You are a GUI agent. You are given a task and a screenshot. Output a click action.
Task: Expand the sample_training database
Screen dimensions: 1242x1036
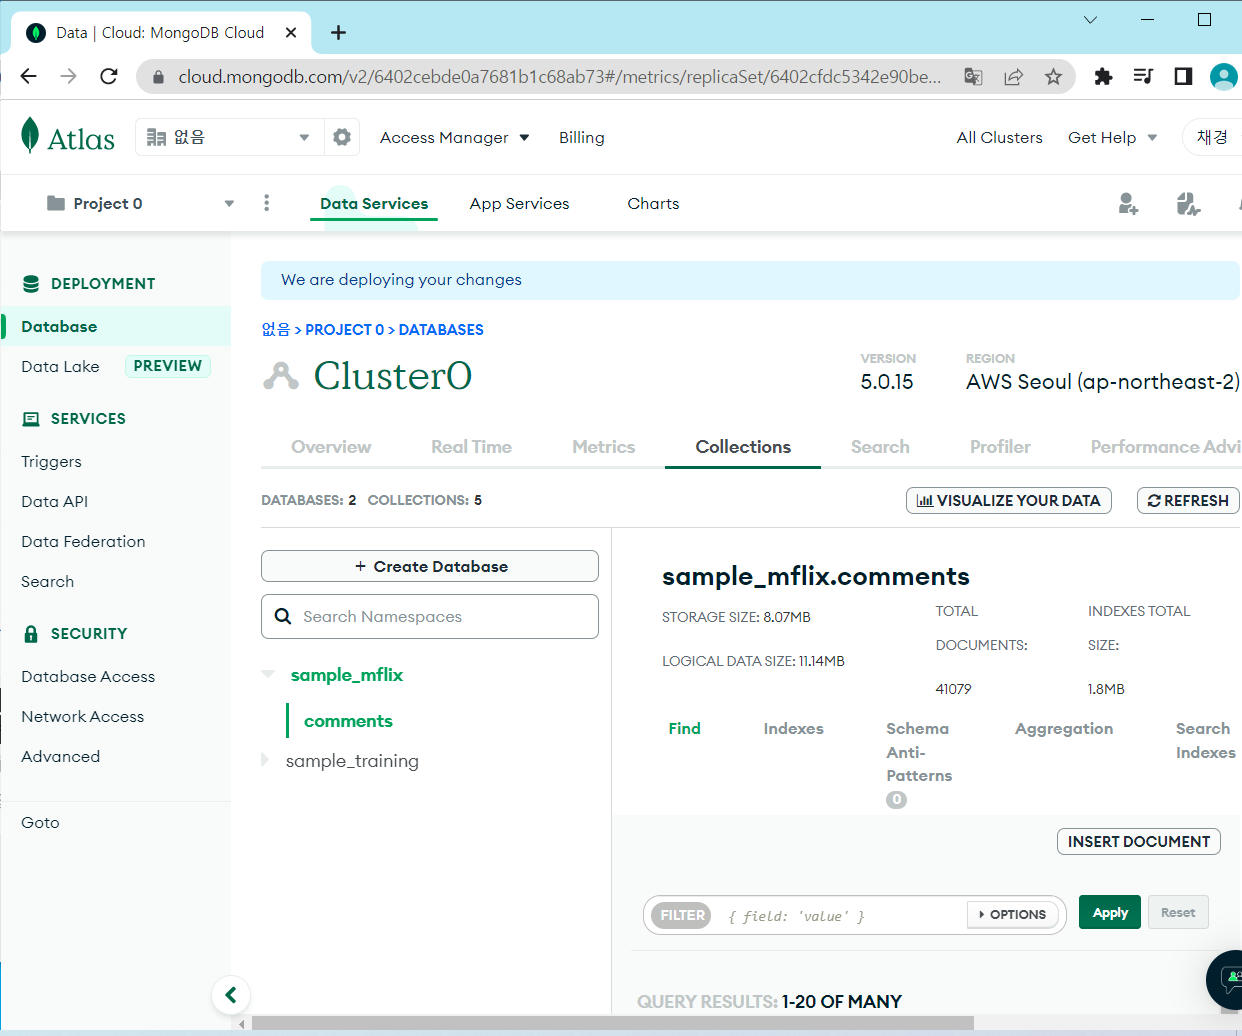pos(265,760)
